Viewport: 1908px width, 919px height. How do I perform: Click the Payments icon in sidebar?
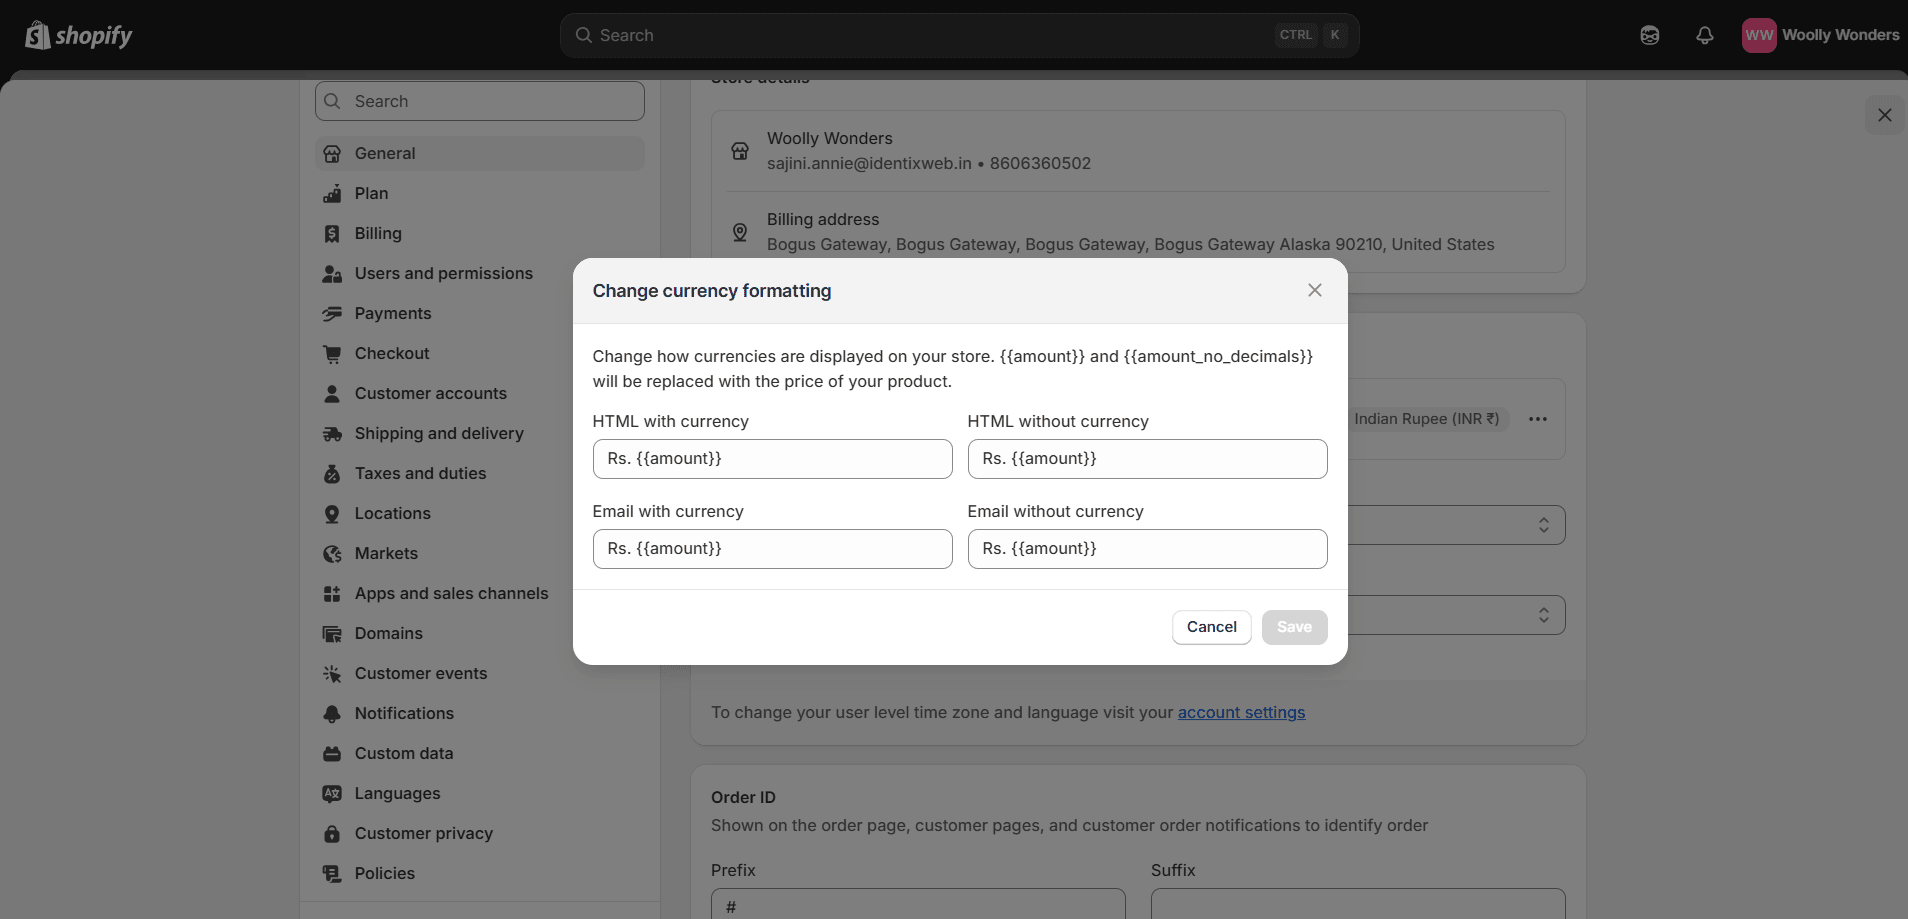click(x=332, y=313)
